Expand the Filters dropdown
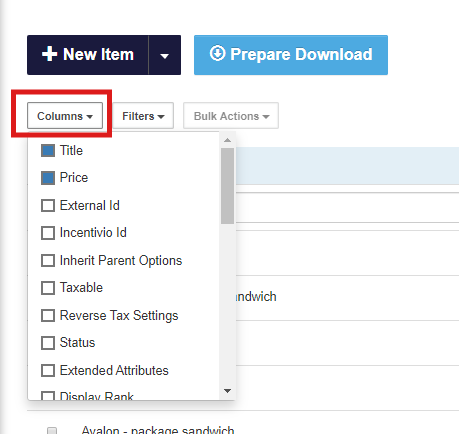 (x=143, y=116)
